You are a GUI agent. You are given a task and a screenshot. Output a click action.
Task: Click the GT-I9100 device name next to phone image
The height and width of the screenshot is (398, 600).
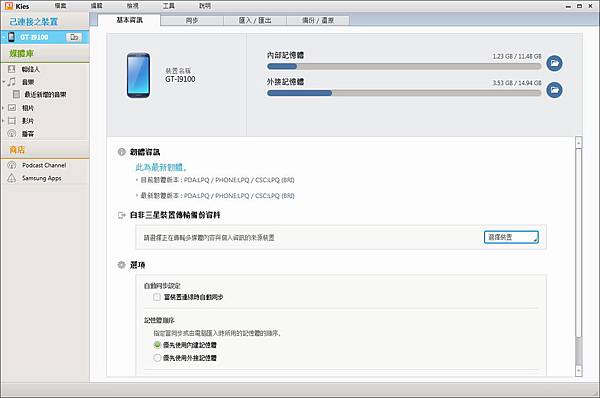point(180,79)
